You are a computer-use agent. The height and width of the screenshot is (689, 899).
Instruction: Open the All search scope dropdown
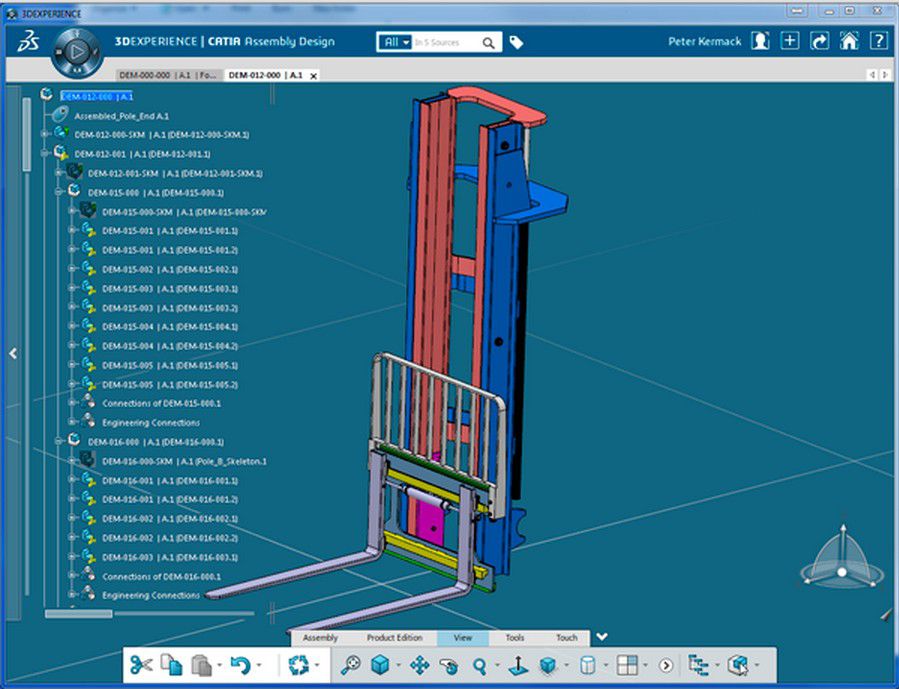(396, 42)
